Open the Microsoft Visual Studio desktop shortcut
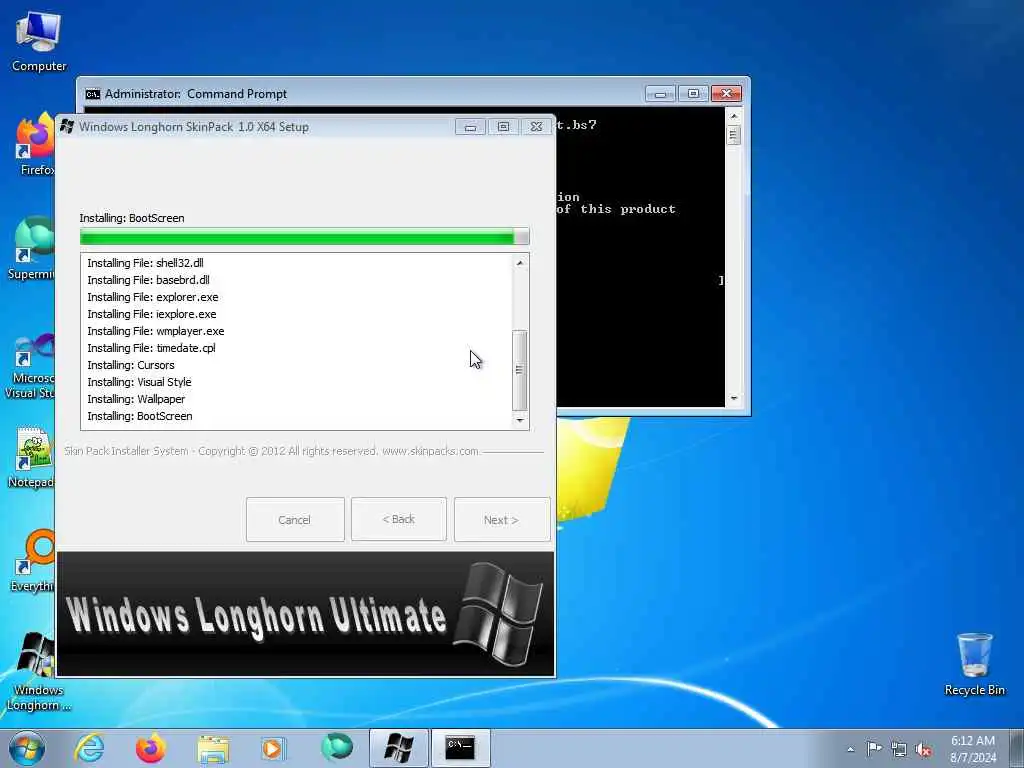 (30, 366)
